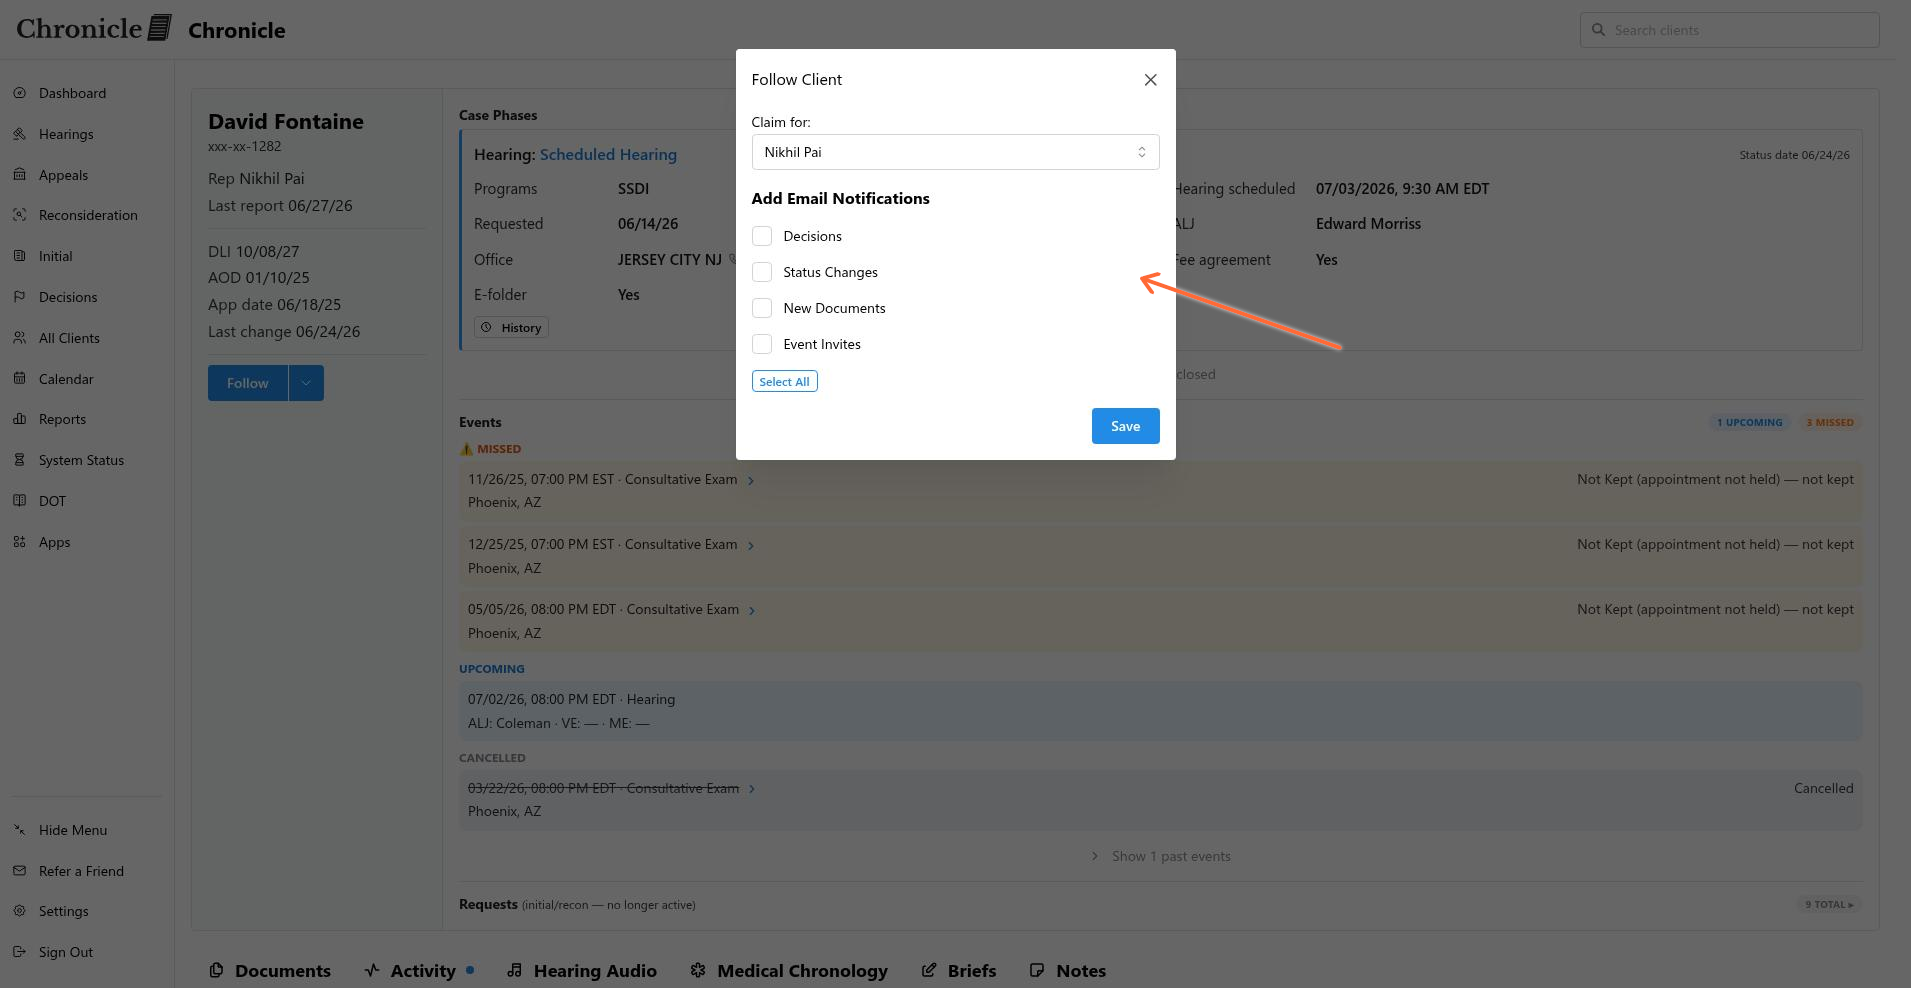Screen dimensions: 1911x988
Task: Open Reports in sidebar
Action: (62, 419)
